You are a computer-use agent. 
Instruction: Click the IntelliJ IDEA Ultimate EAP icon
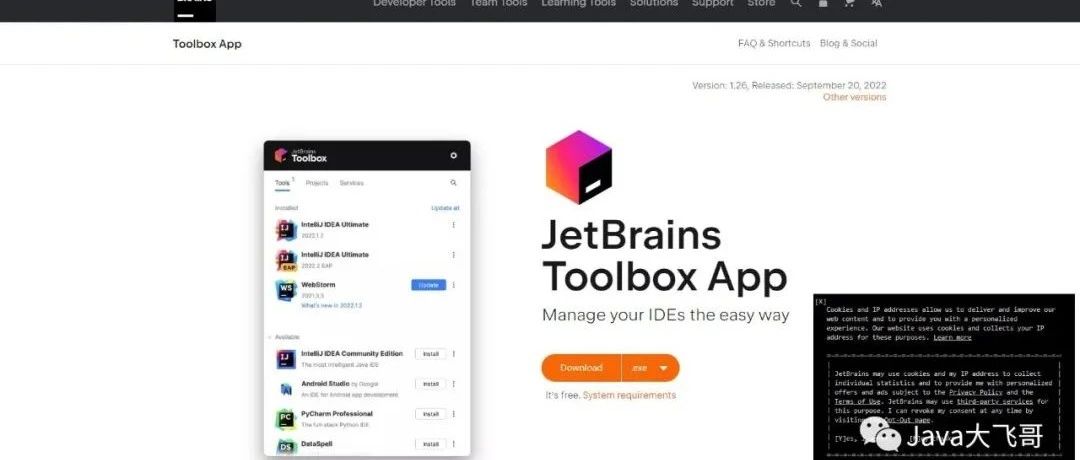tap(286, 260)
